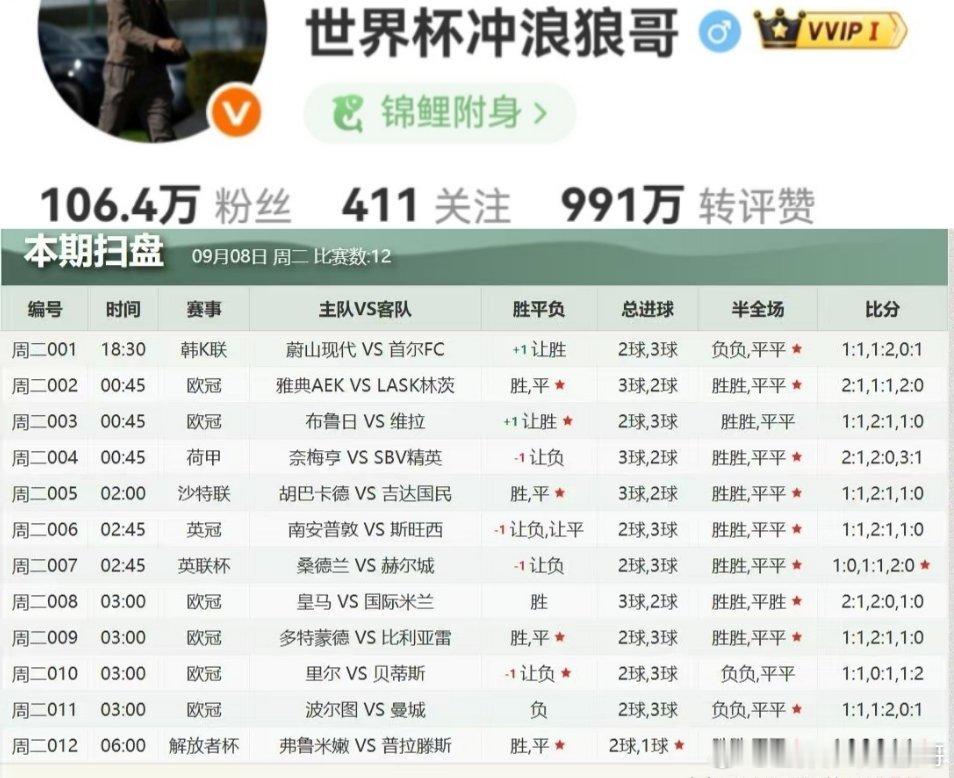
Task: Click the red star after score 1:0,1:1,2:0
Action: (925, 565)
